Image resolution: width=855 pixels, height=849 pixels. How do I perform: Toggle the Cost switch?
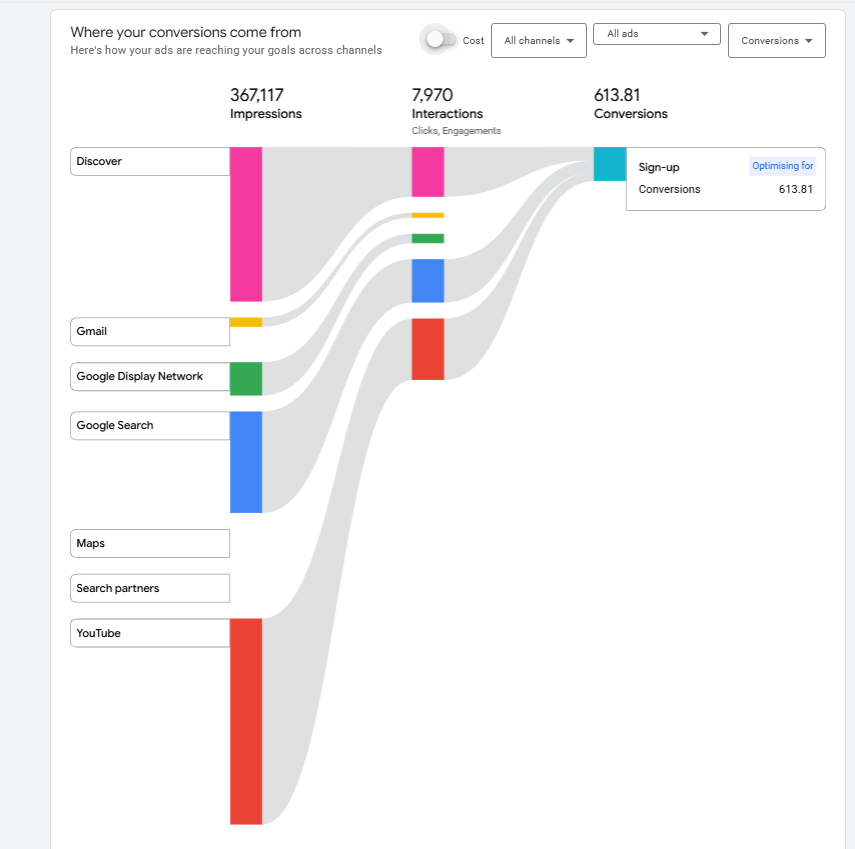point(439,40)
